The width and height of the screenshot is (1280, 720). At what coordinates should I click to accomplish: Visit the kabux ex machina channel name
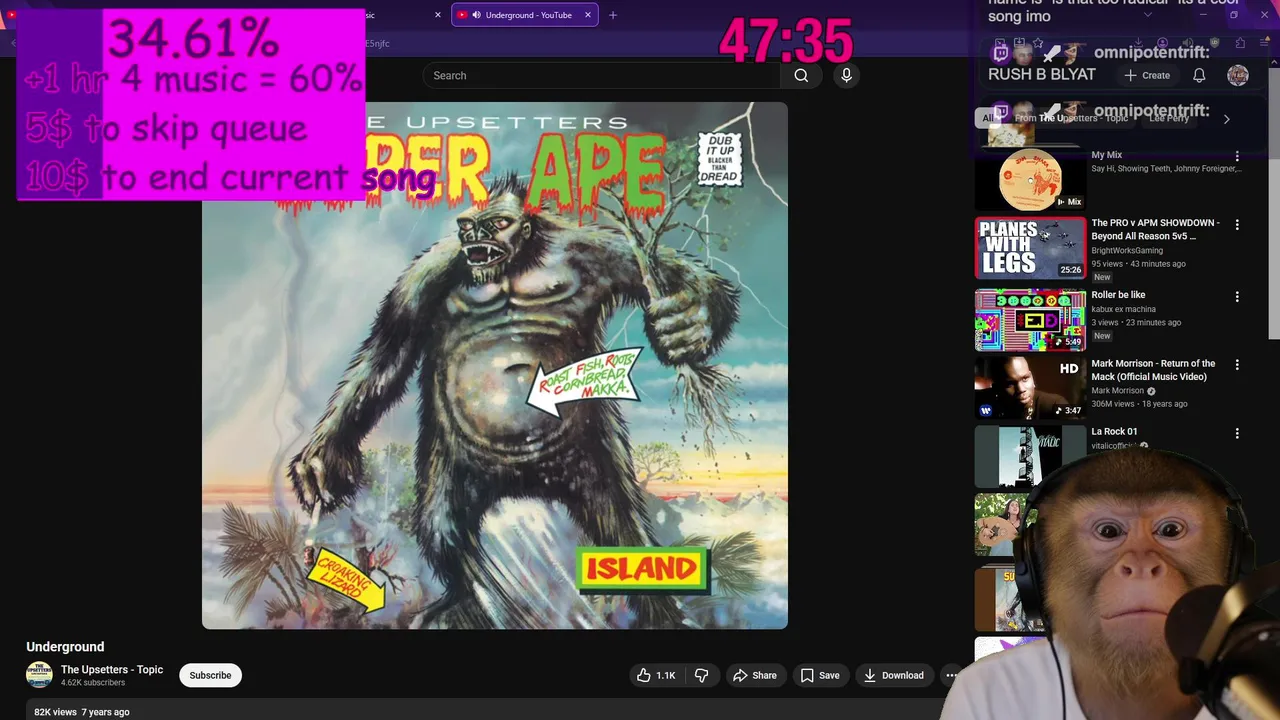pyautogui.click(x=1123, y=310)
